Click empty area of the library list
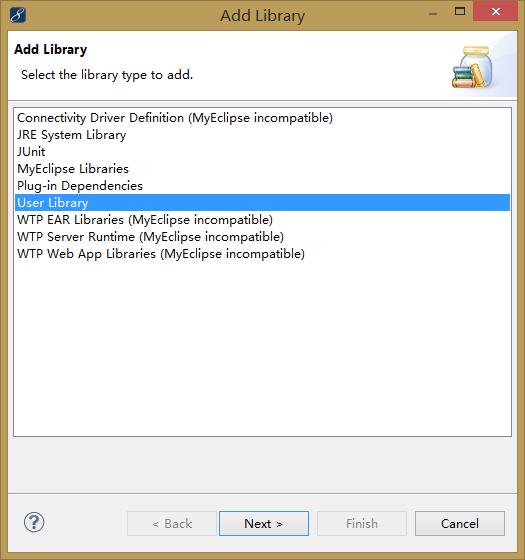The image size is (525, 560). 262,346
